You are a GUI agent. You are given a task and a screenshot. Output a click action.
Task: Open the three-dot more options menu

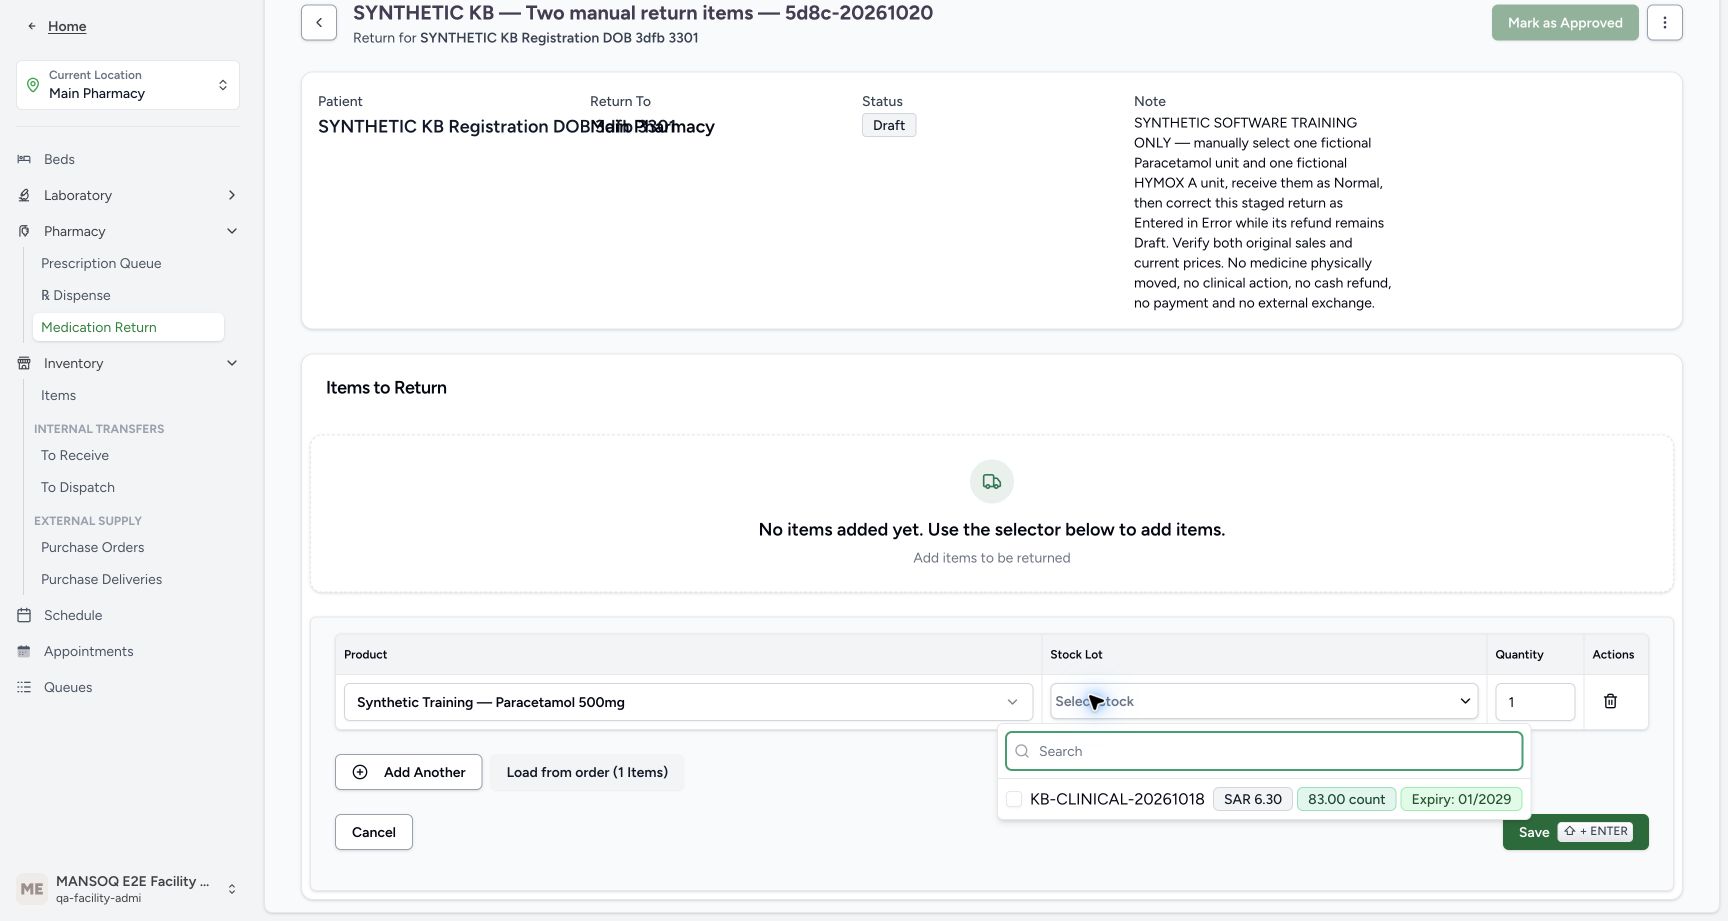(x=1665, y=22)
